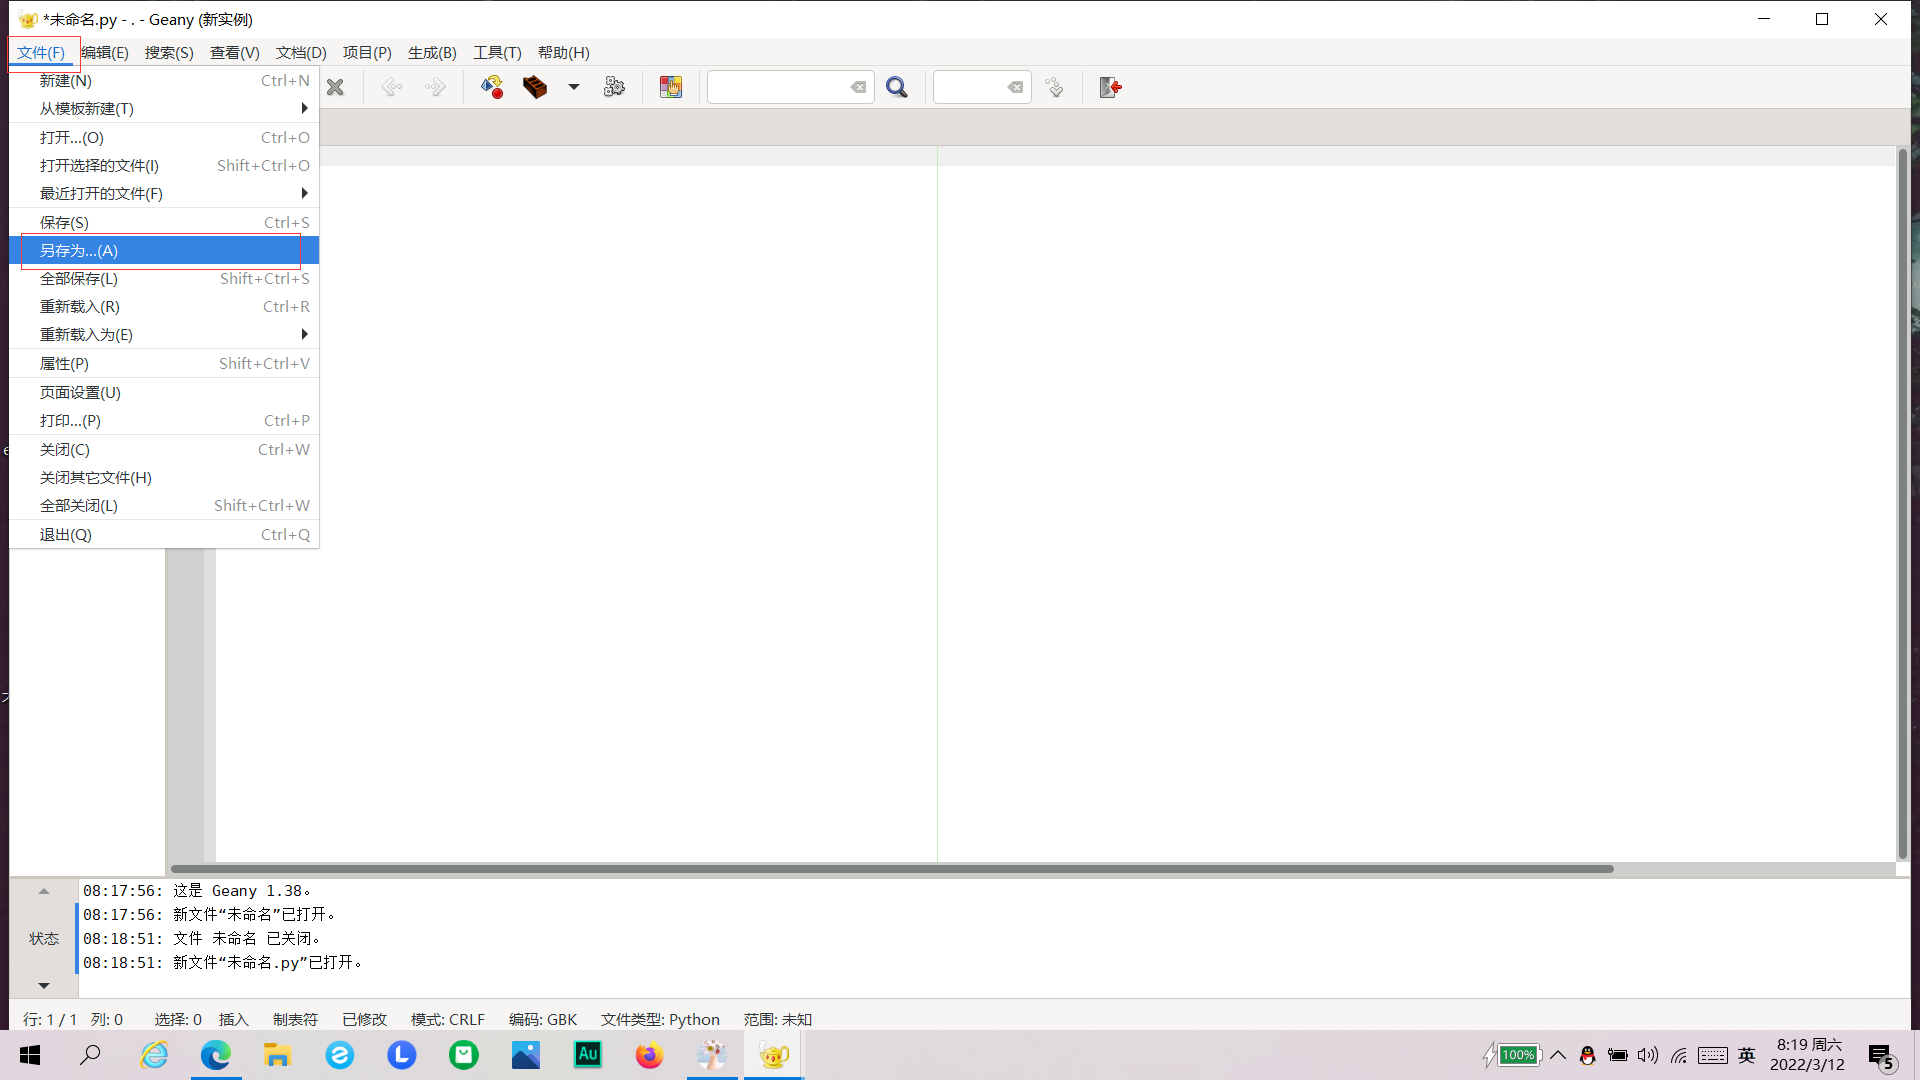
Task: Open Microsoft Edge from the taskbar
Action: click(x=215, y=1055)
